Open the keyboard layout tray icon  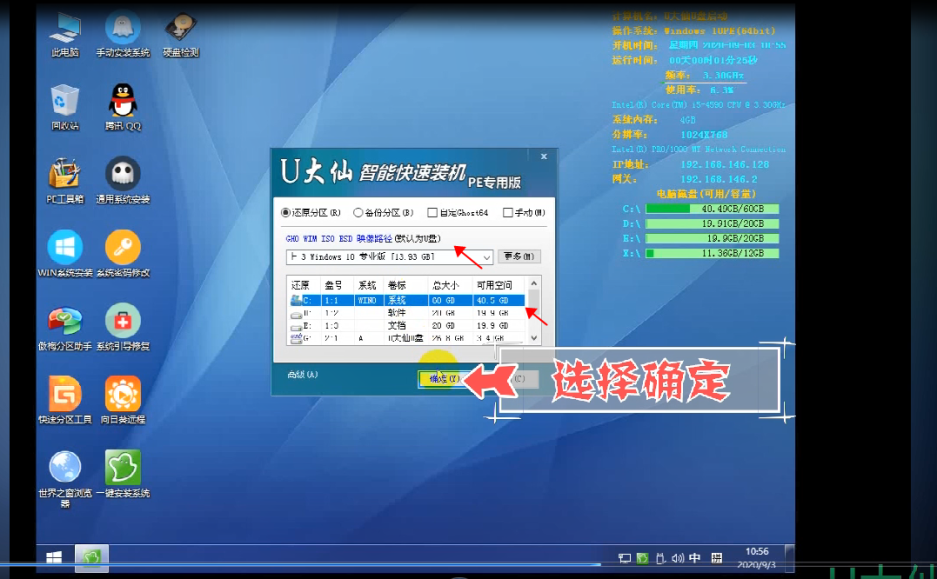pyautogui.click(x=716, y=558)
